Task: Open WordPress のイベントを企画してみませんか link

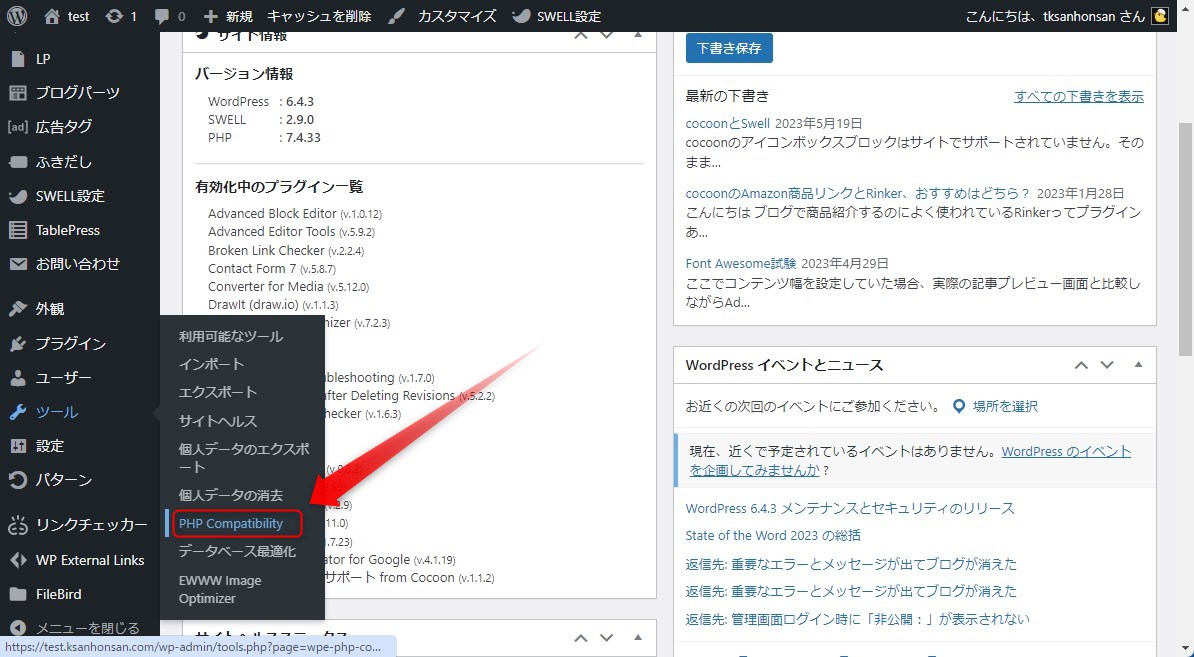Action: click(910, 461)
